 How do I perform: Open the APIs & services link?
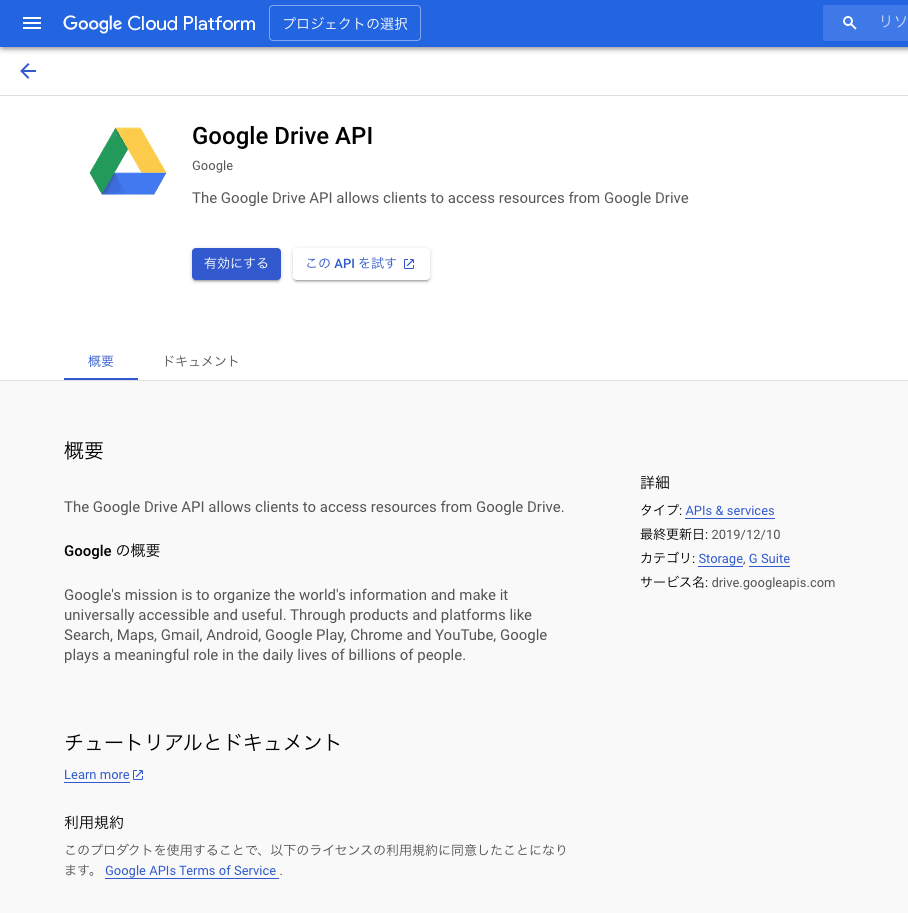coord(730,511)
